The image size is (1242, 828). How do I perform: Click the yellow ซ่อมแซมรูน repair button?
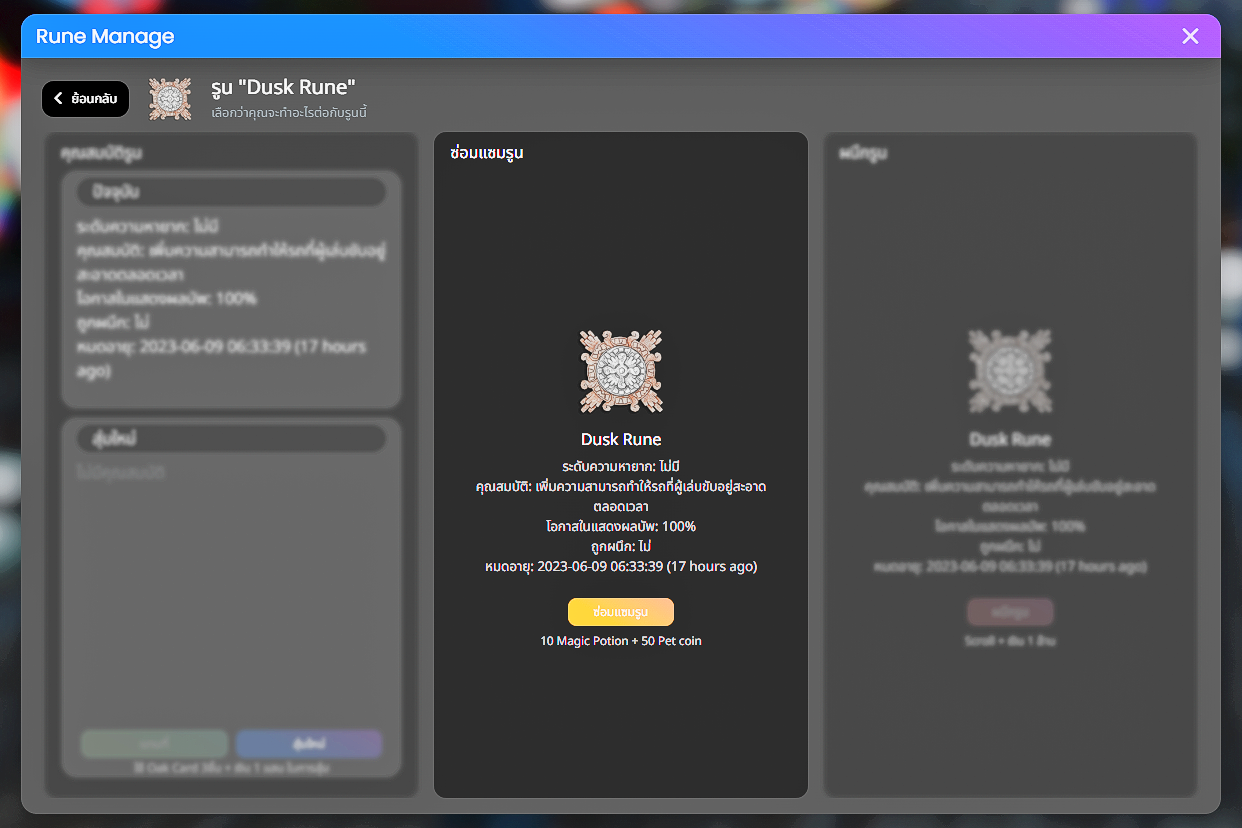pyautogui.click(x=621, y=611)
